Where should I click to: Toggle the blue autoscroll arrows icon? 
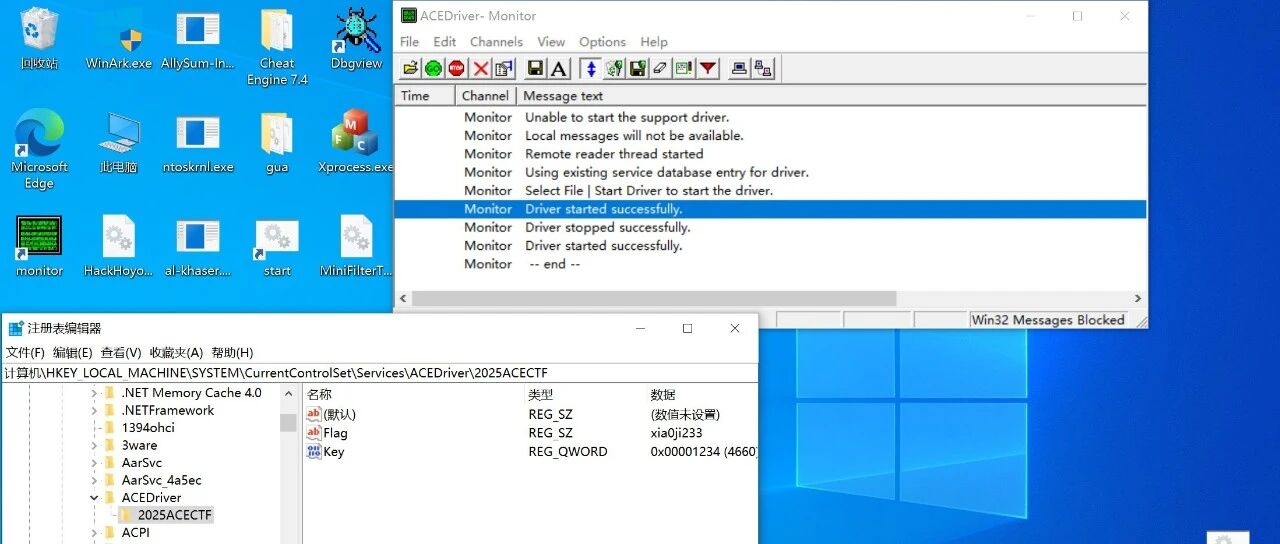591,68
